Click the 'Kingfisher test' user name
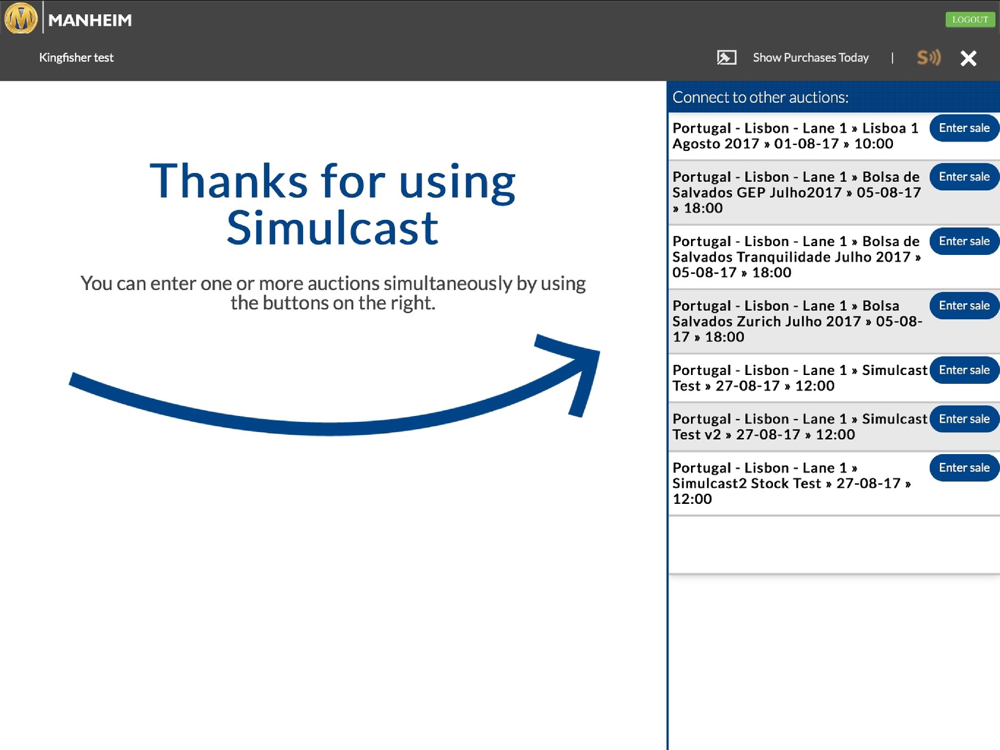This screenshot has width=1000, height=750. tap(76, 58)
